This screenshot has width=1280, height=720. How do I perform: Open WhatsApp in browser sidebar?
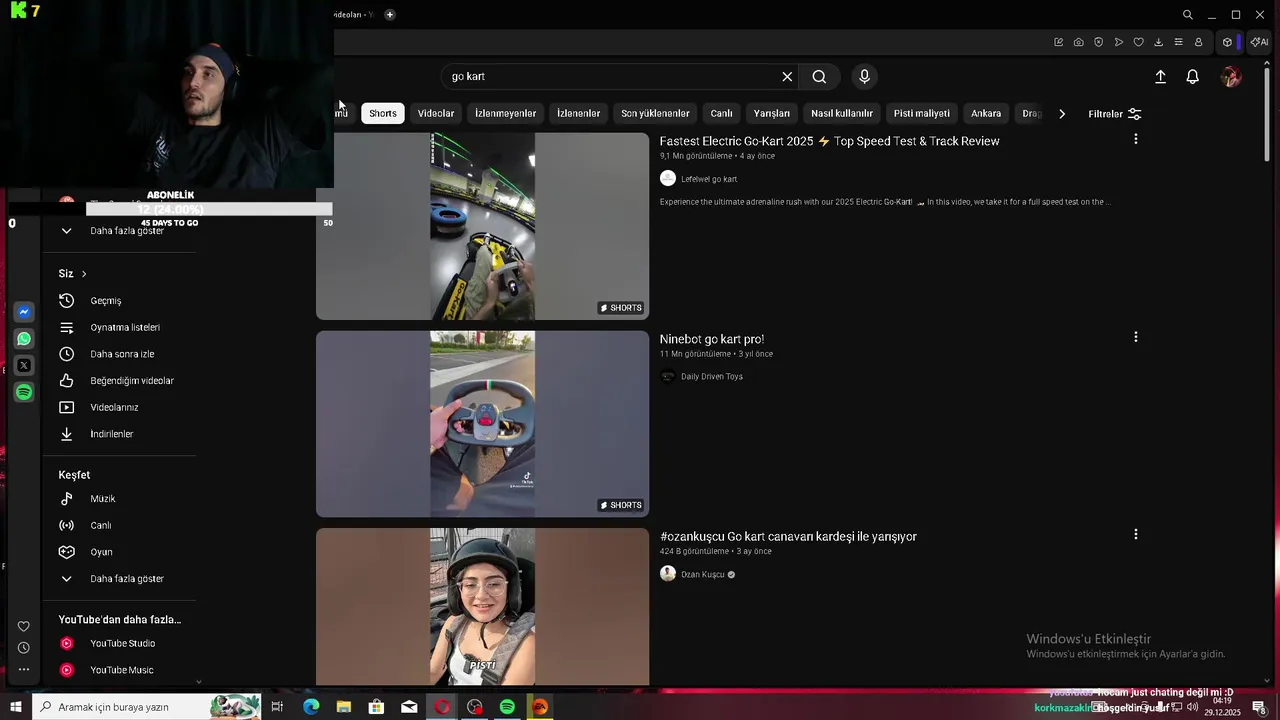24,339
